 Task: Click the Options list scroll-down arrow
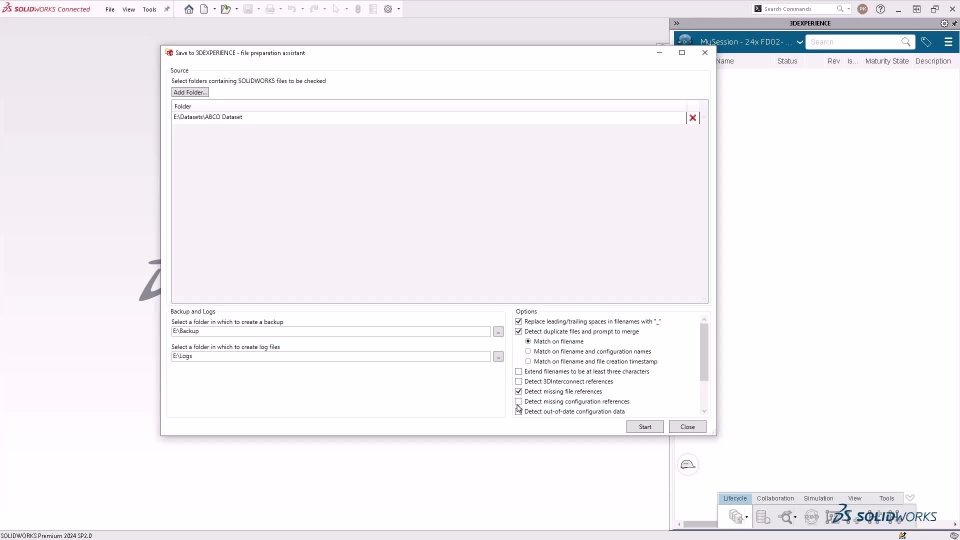(x=704, y=411)
